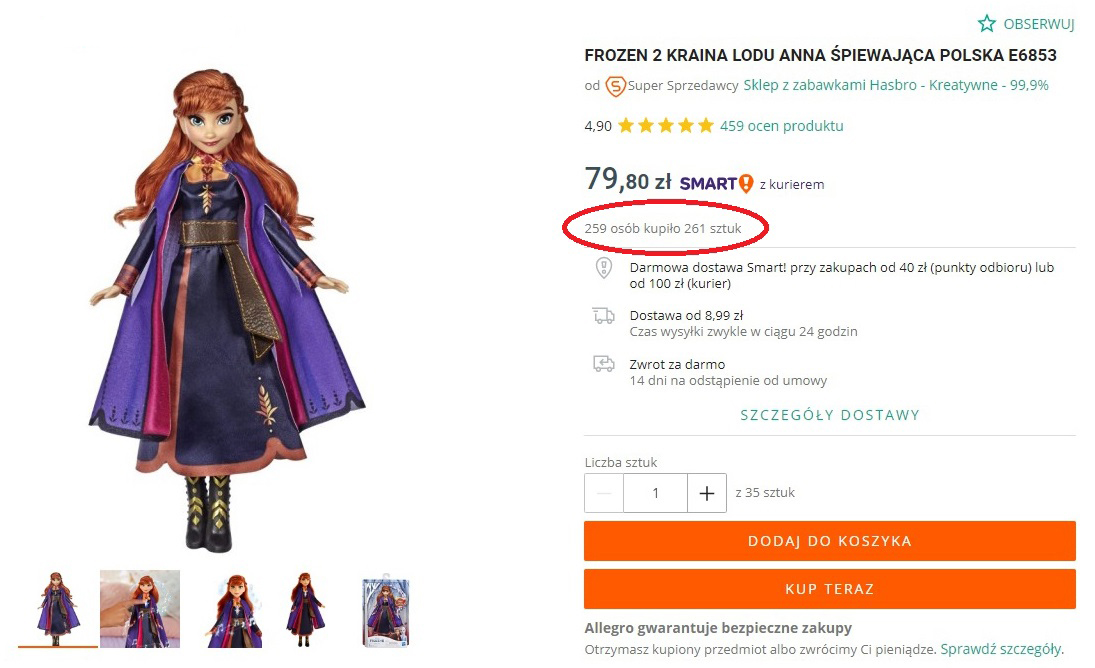Click DODAJ DO KOSZYKA button
This screenshot has width=1095, height=668.
point(830,541)
